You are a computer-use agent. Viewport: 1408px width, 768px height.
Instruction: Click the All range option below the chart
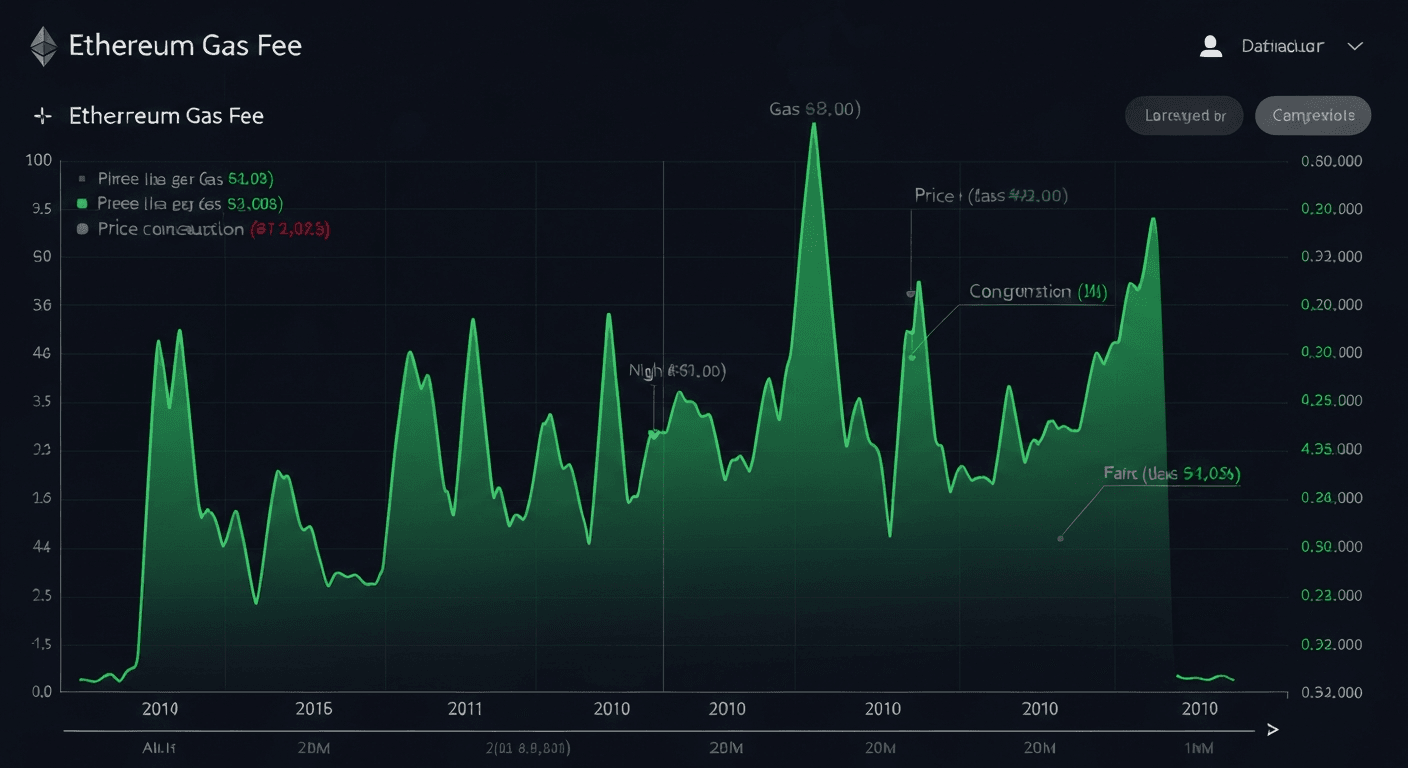(x=158, y=747)
